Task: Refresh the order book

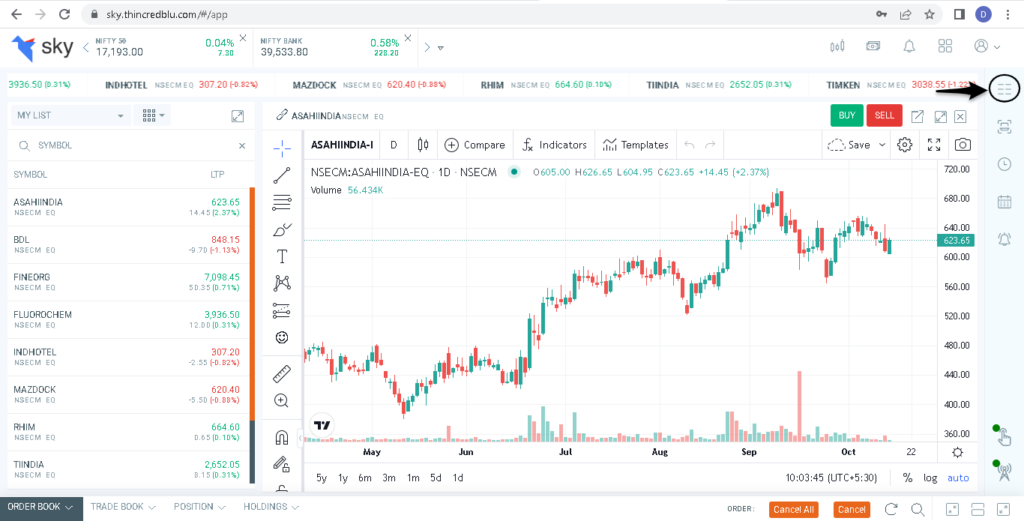Action: tap(891, 509)
